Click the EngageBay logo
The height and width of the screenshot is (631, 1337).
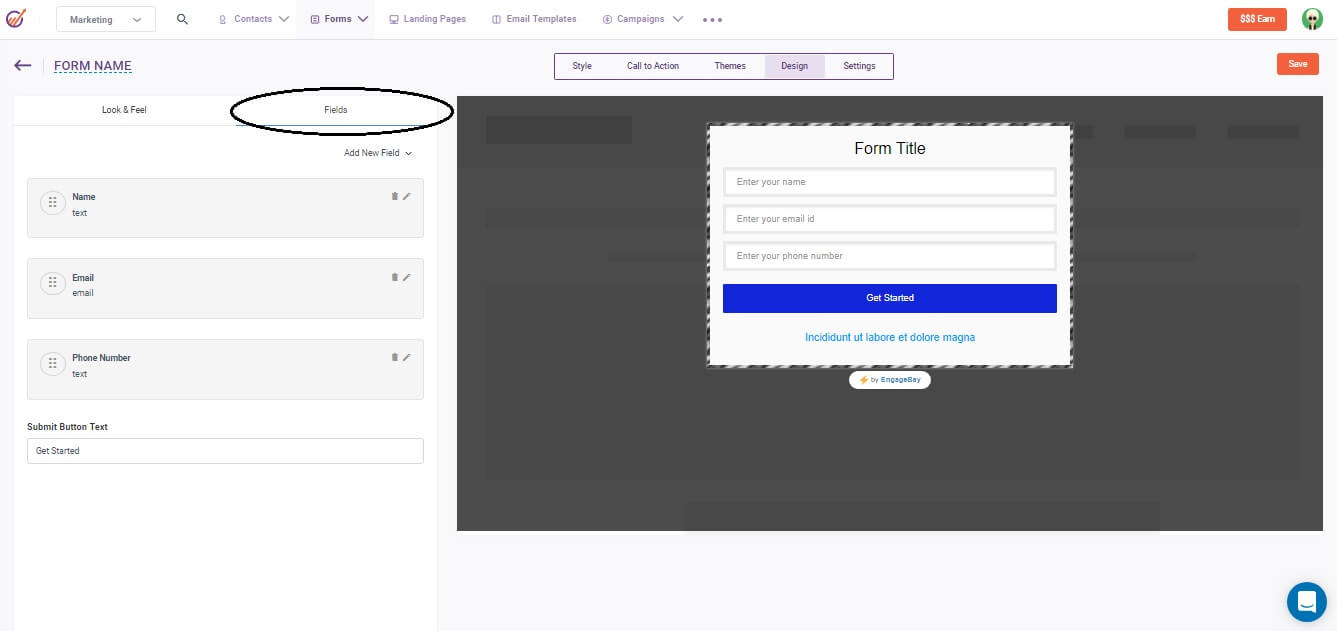17,18
